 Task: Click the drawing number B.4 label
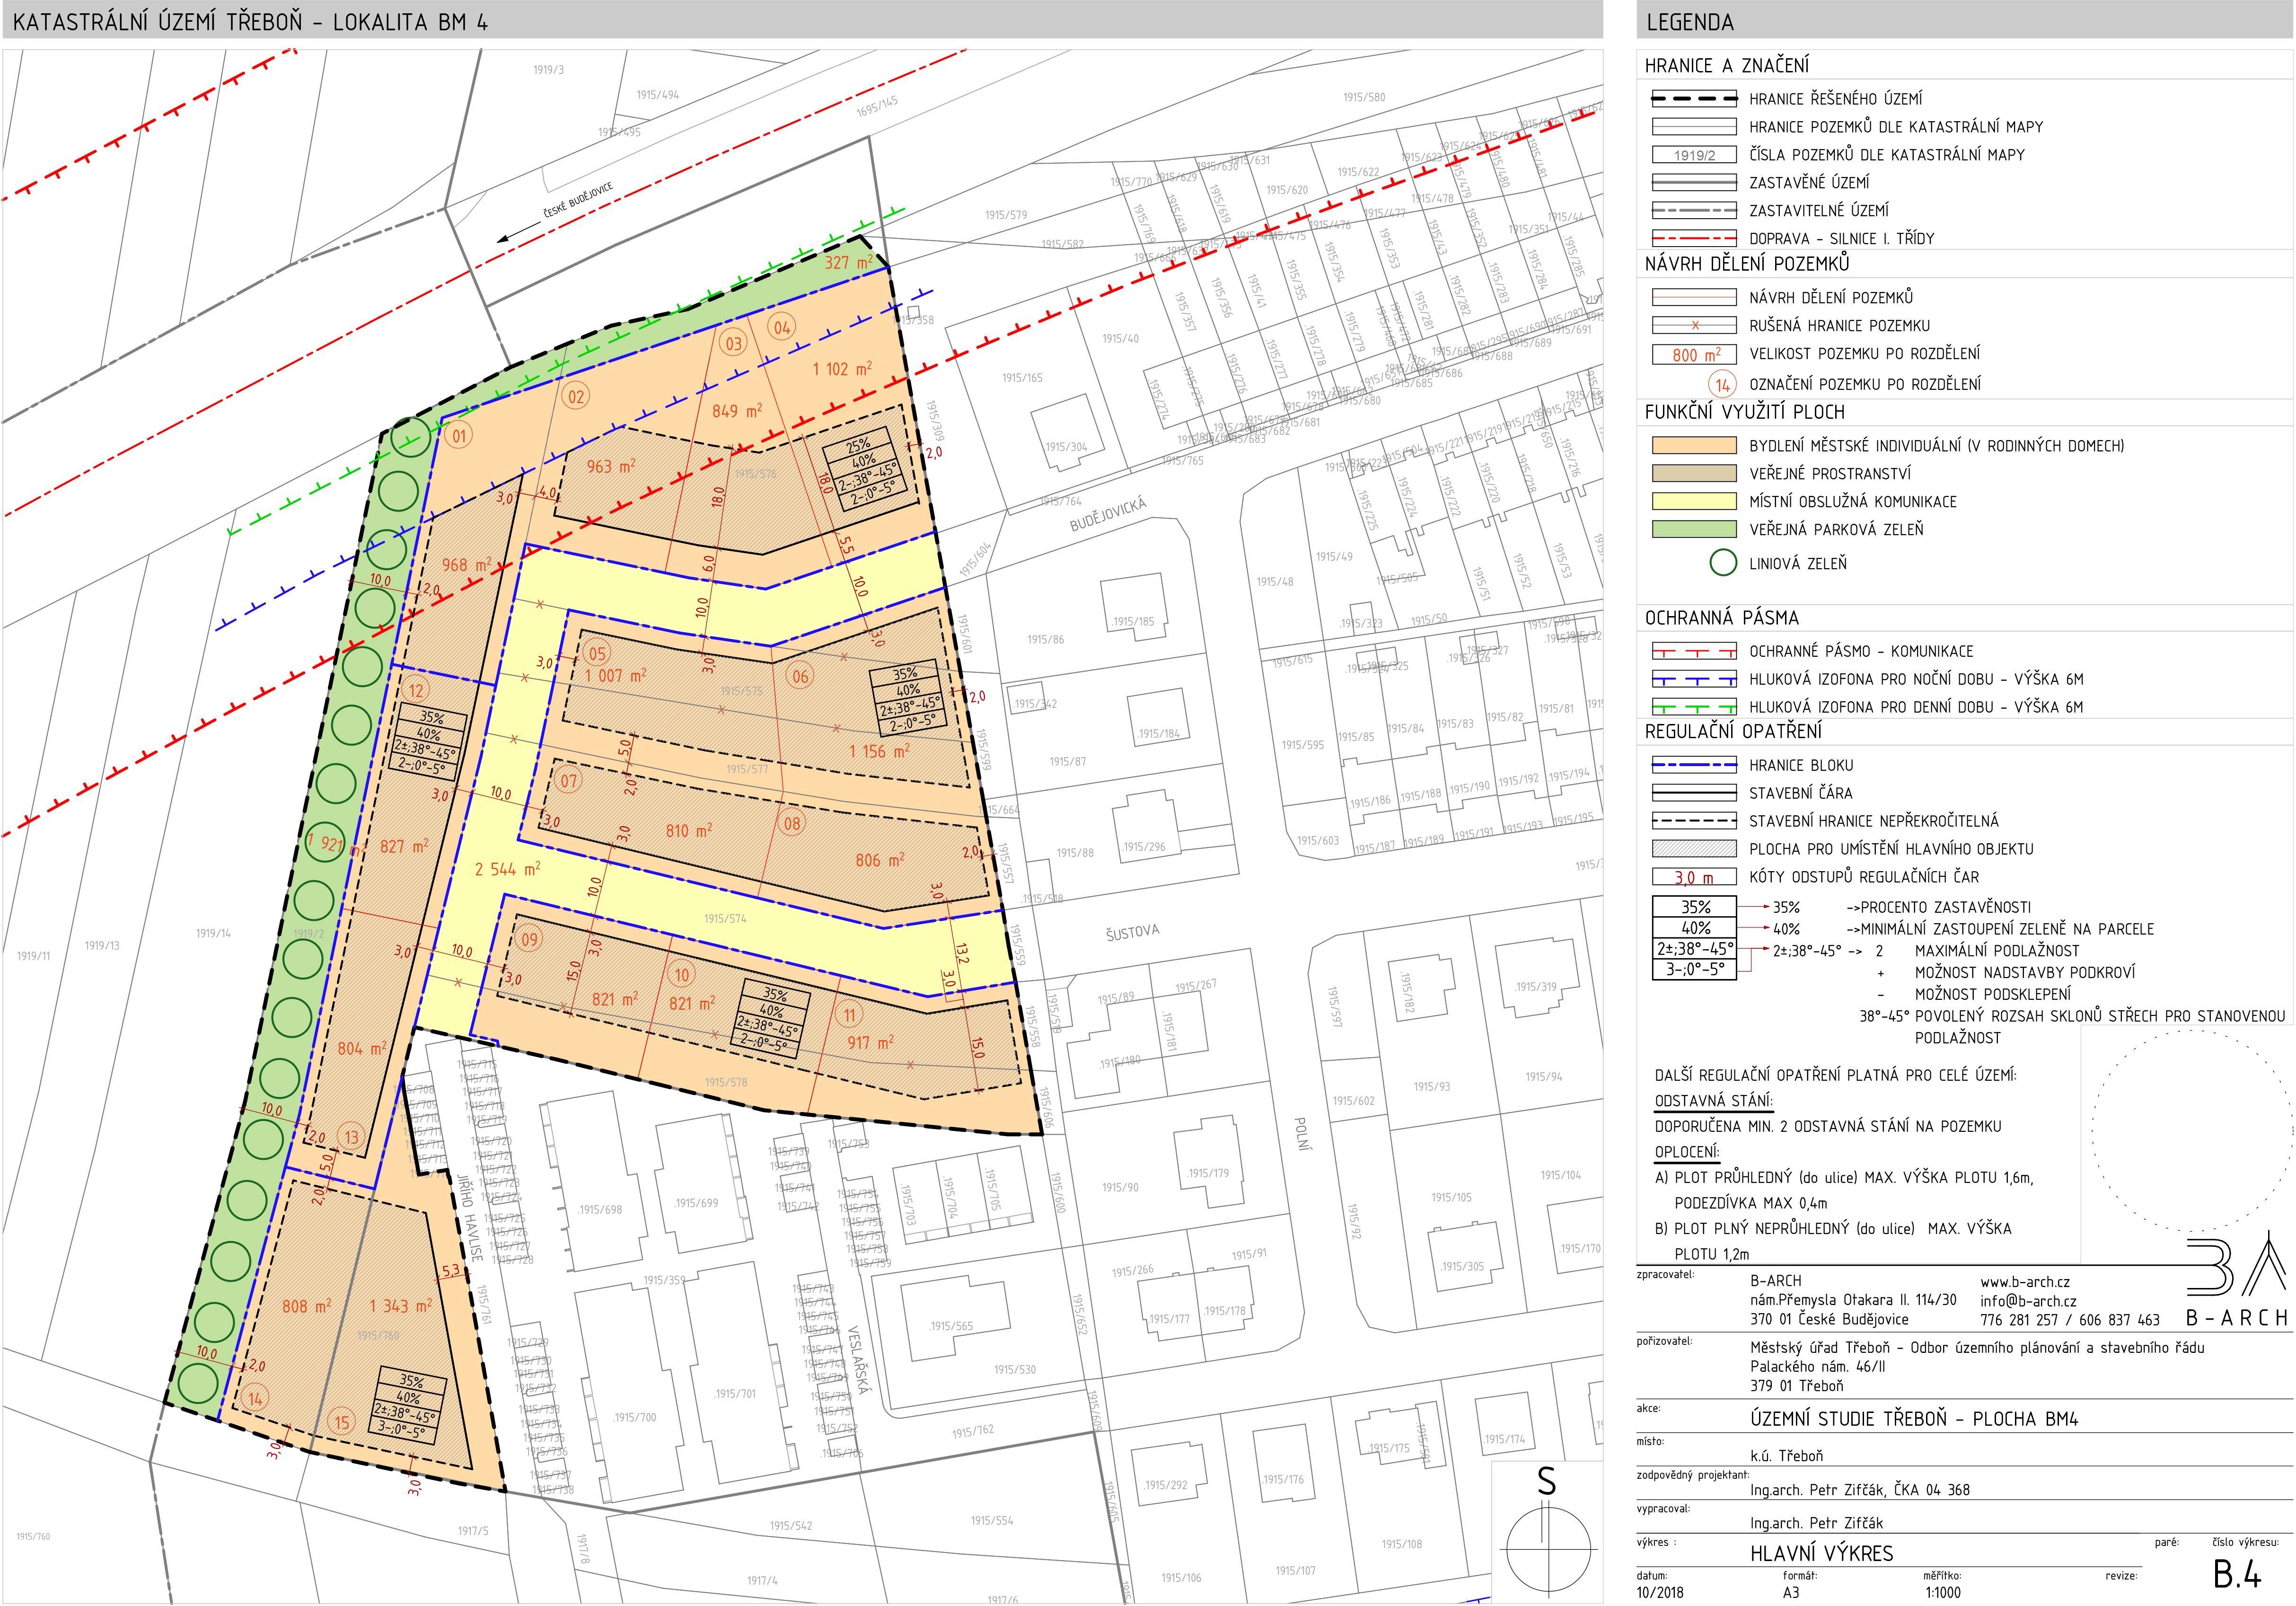pyautogui.click(x=2237, y=1575)
